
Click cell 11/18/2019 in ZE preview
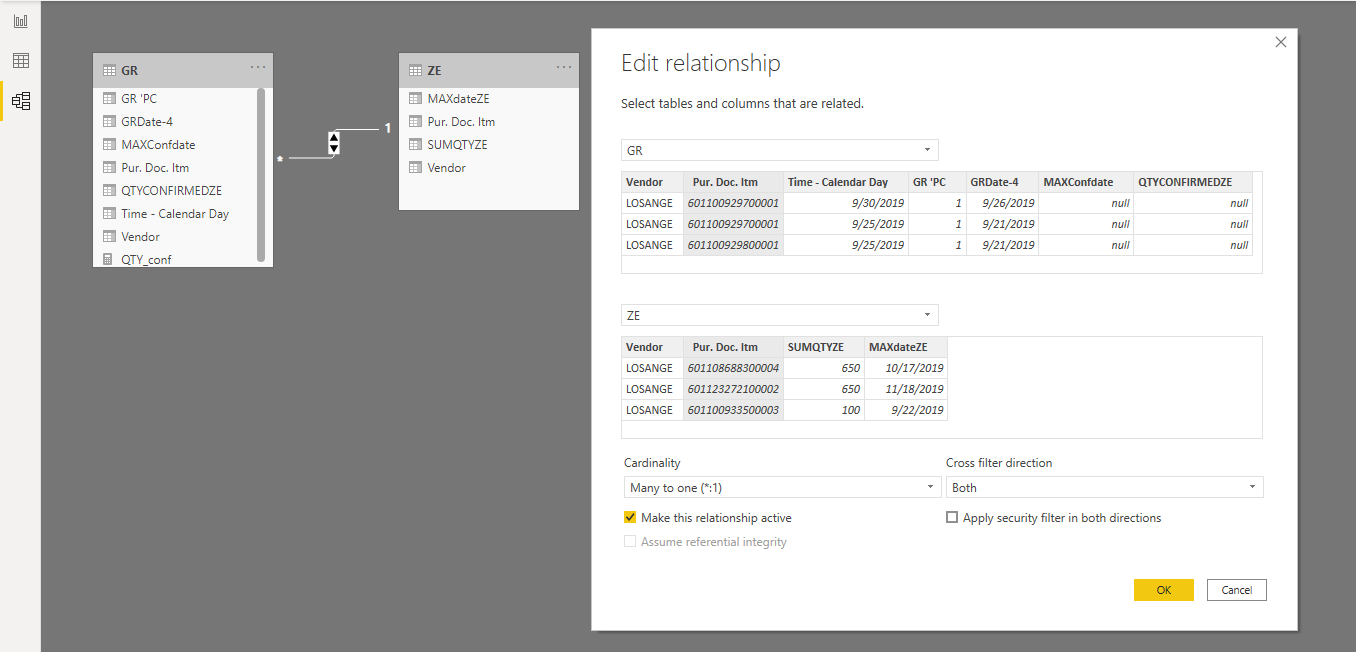[906, 389]
